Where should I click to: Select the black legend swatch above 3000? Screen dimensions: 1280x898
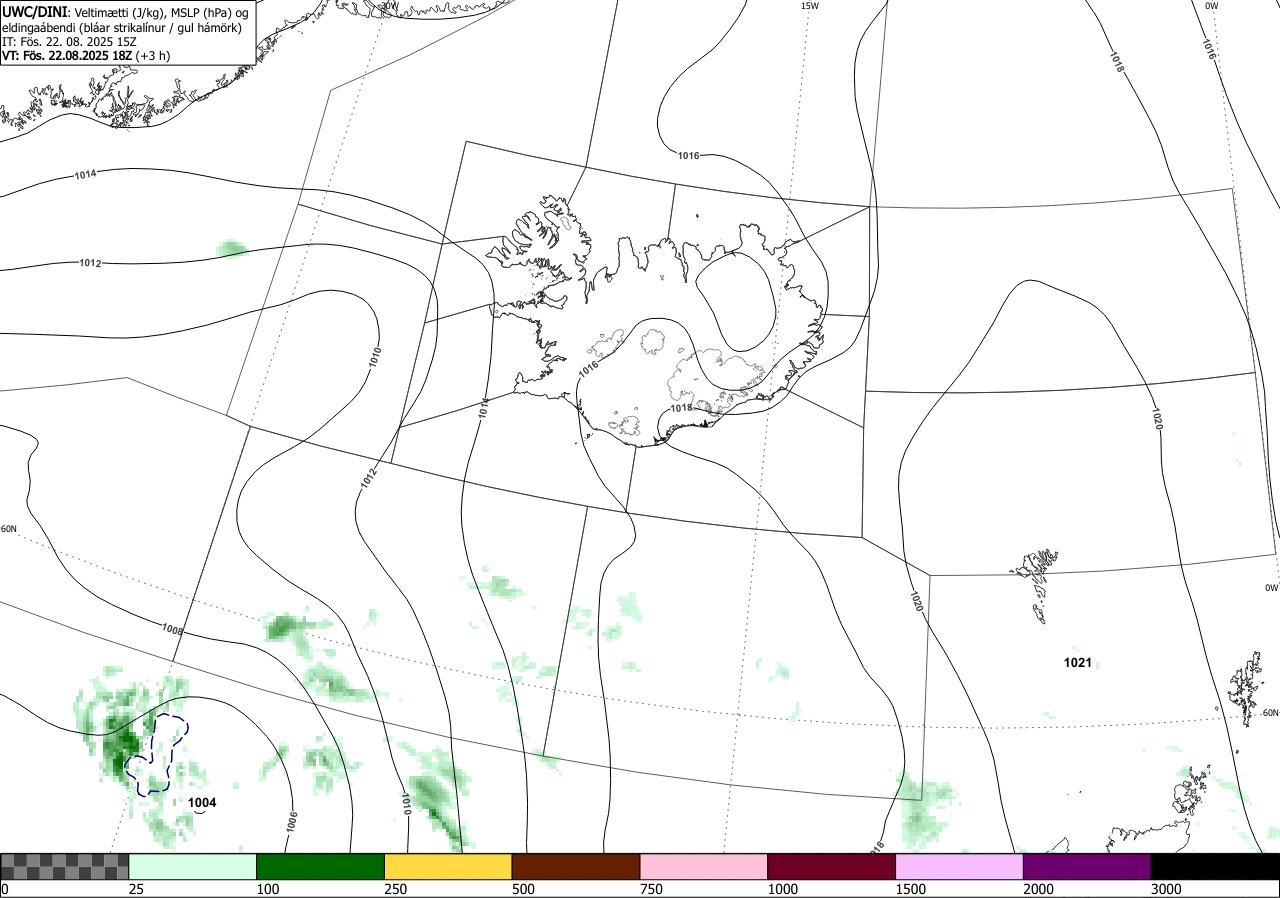[1215, 866]
